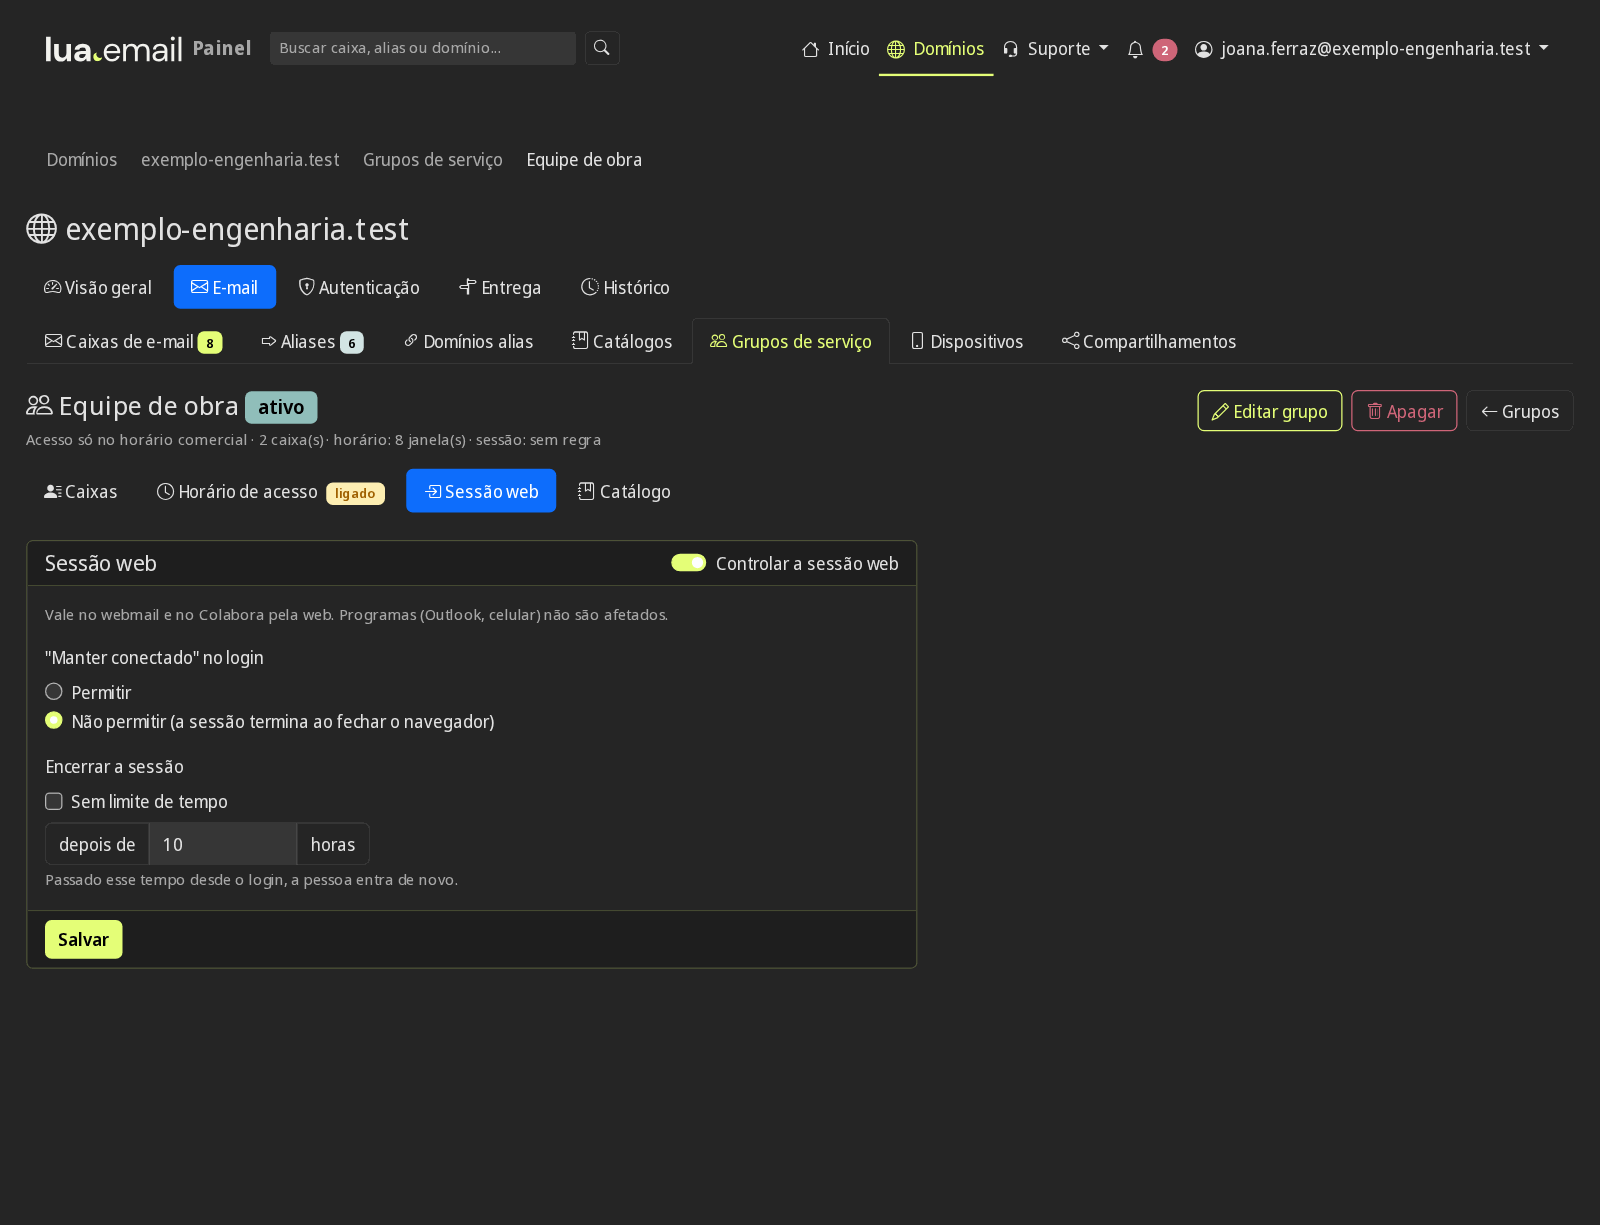Select Não permitir radio option
1600x1225 pixels.
coord(54,721)
